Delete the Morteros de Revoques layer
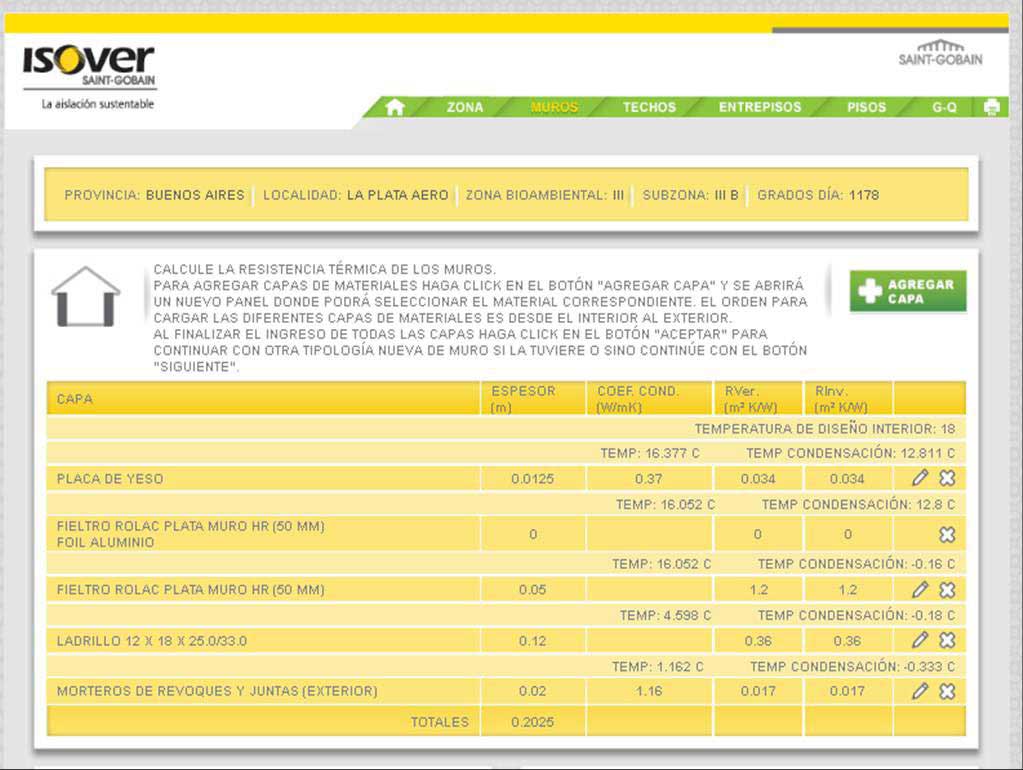The width and height of the screenshot is (1023, 770). coord(947,691)
